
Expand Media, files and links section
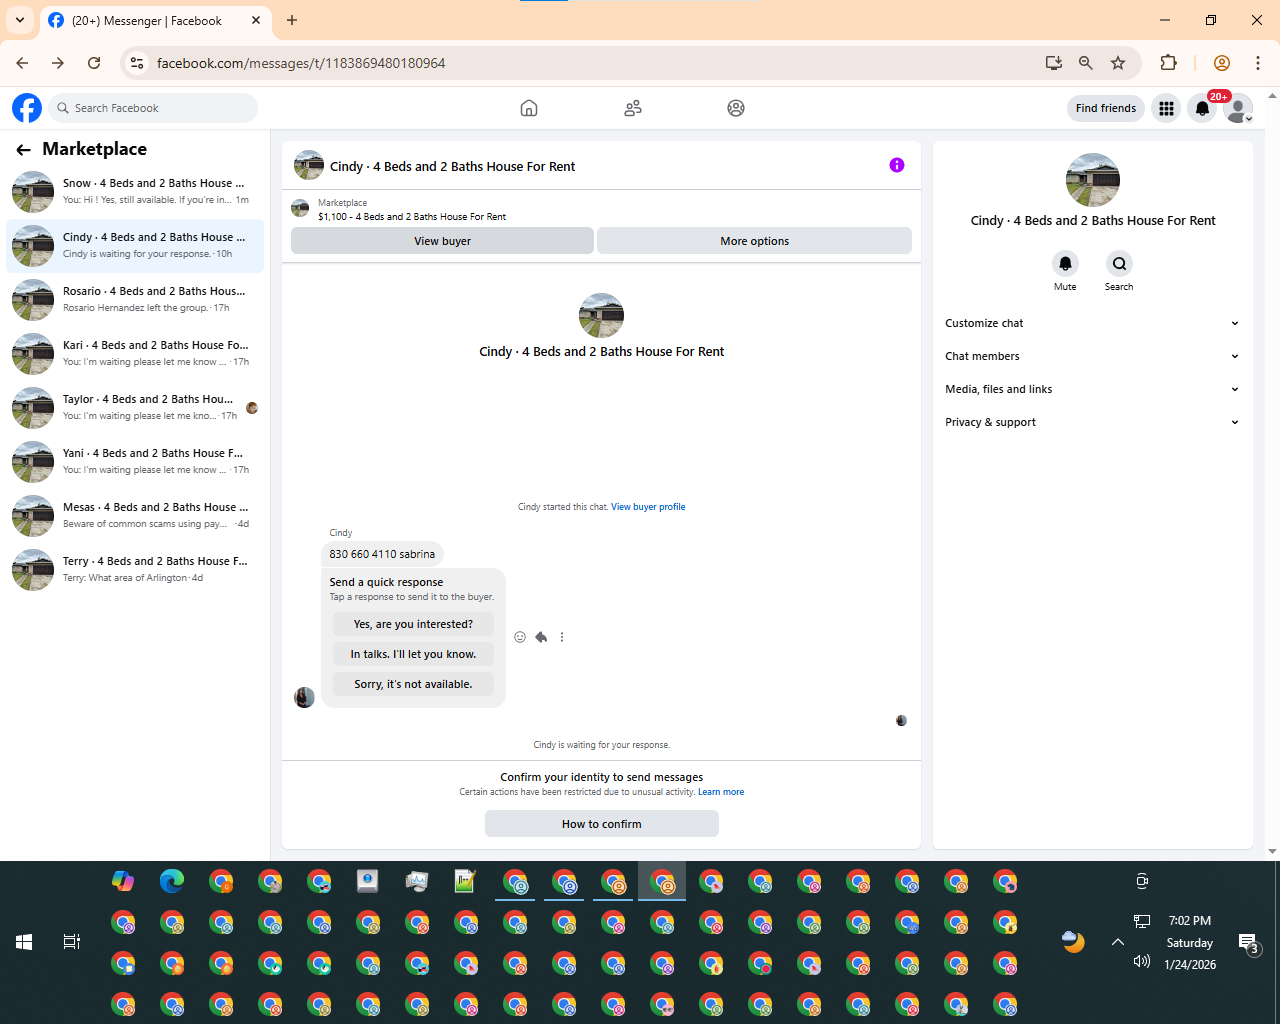(x=1092, y=389)
